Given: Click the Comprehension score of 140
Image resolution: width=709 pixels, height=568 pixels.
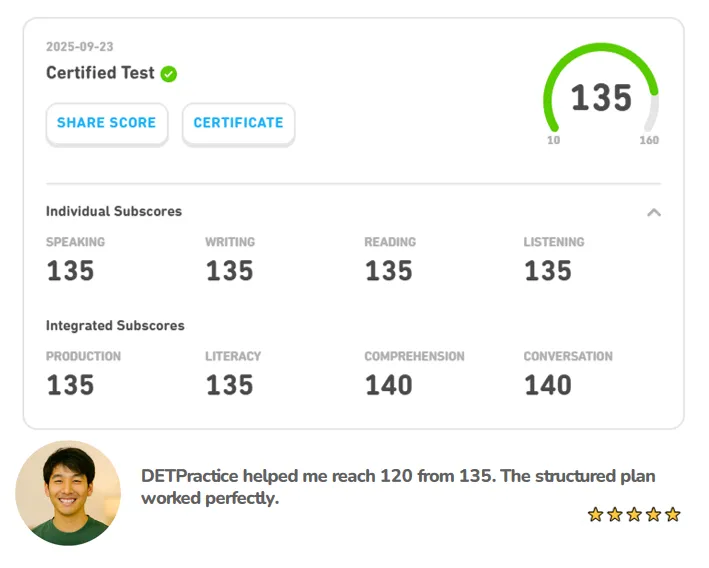Looking at the screenshot, I should pyautogui.click(x=389, y=385).
